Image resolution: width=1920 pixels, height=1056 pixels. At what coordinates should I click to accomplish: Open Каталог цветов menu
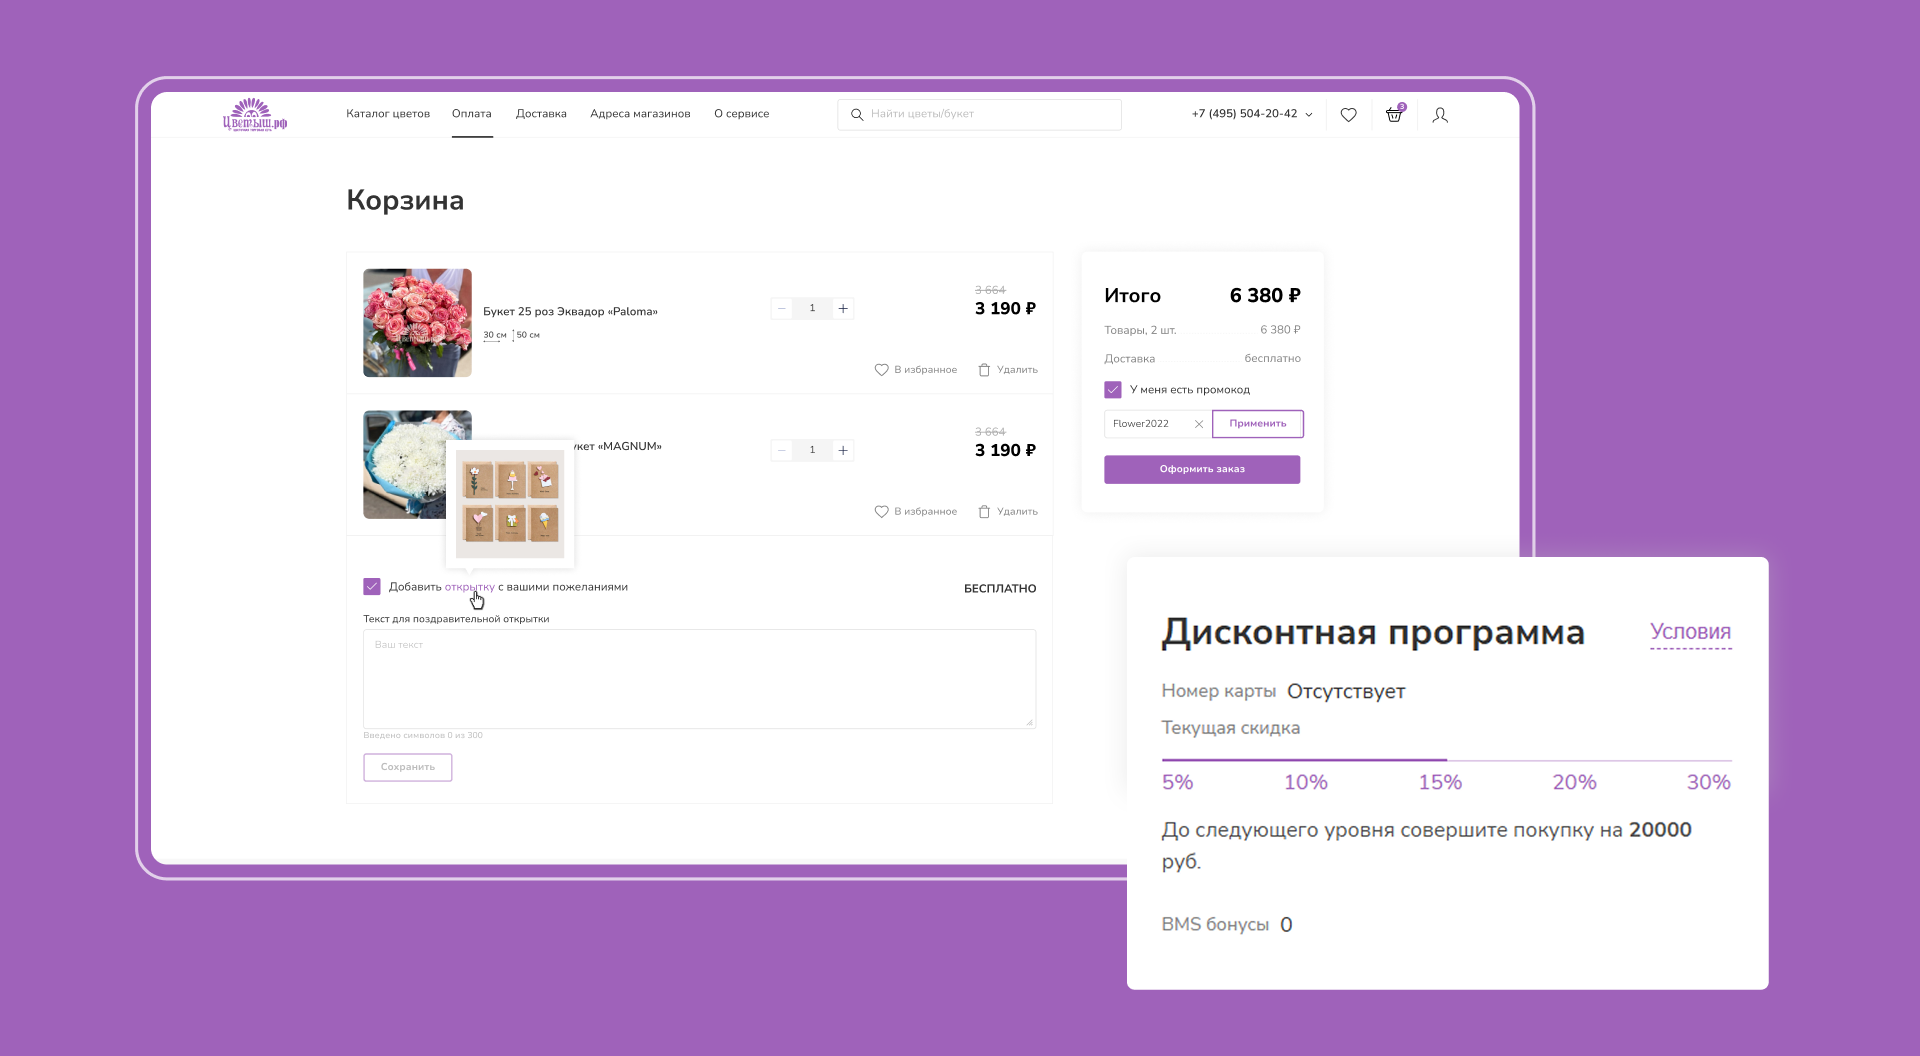[388, 114]
